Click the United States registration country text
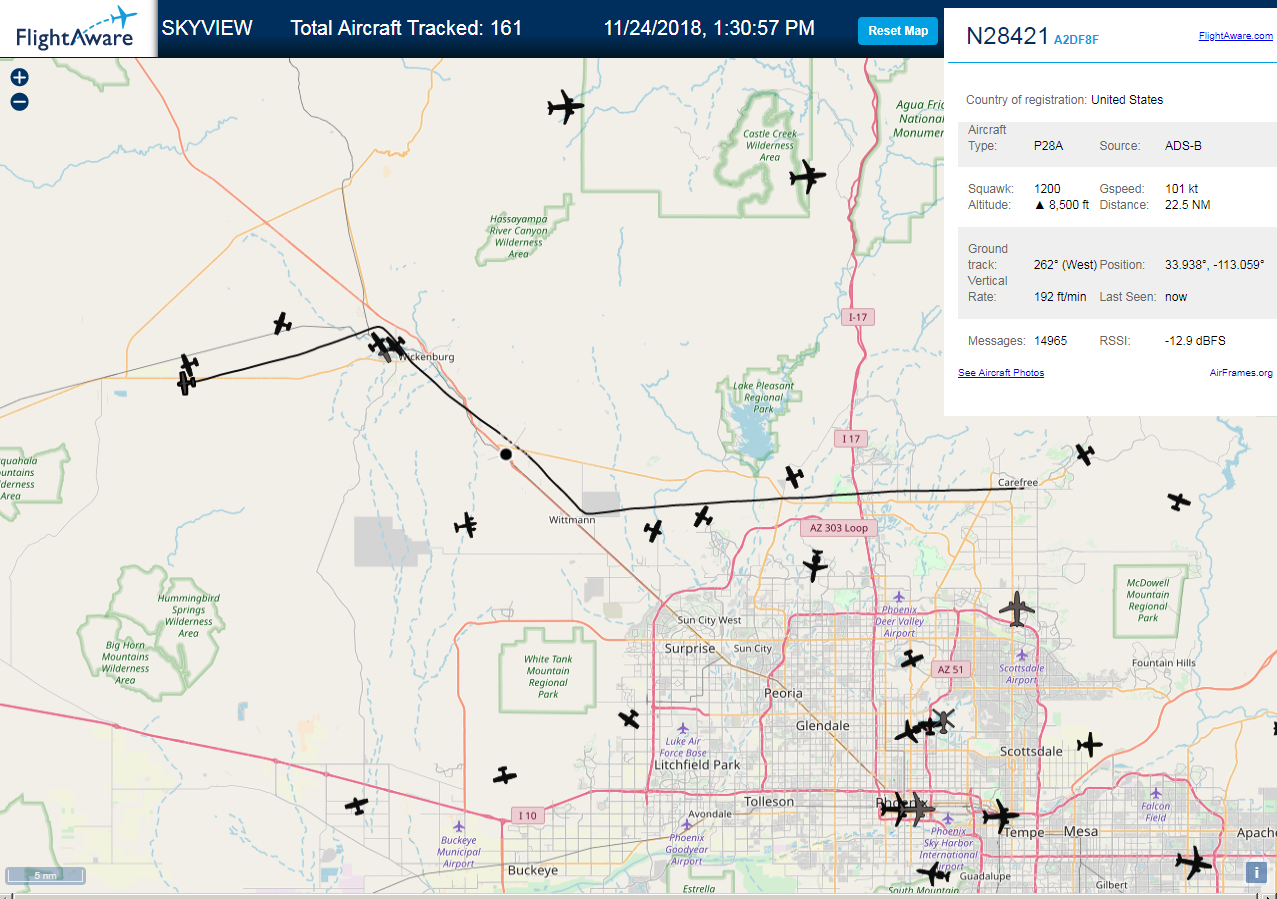Viewport: 1277px width, 899px height. 1127,100
